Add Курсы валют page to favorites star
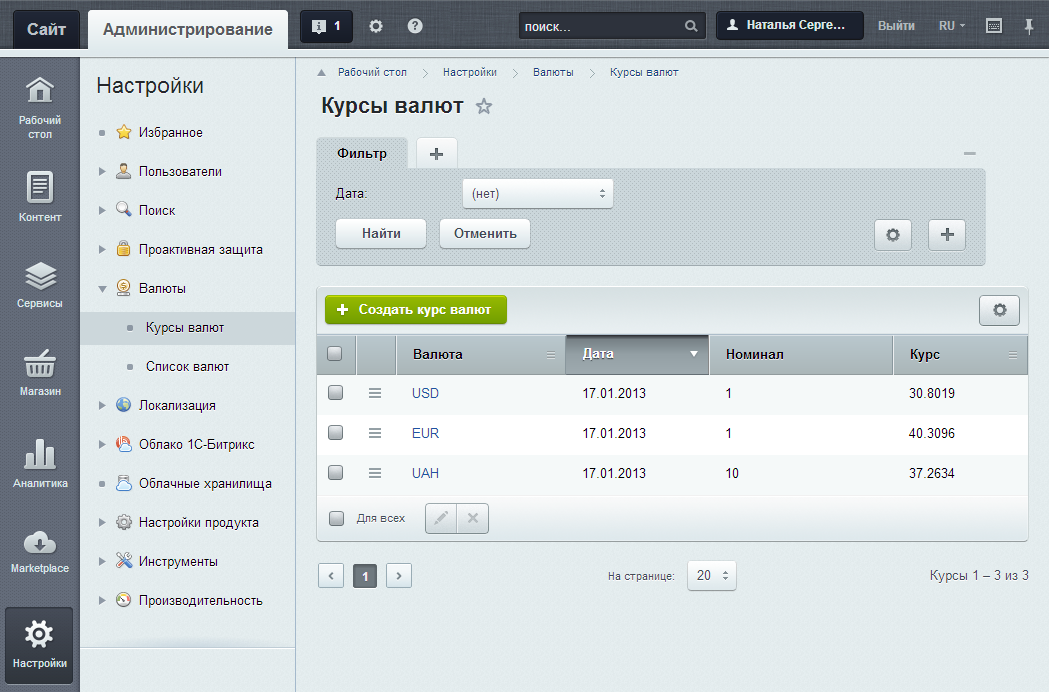This screenshot has height=692, width=1049. click(x=484, y=107)
